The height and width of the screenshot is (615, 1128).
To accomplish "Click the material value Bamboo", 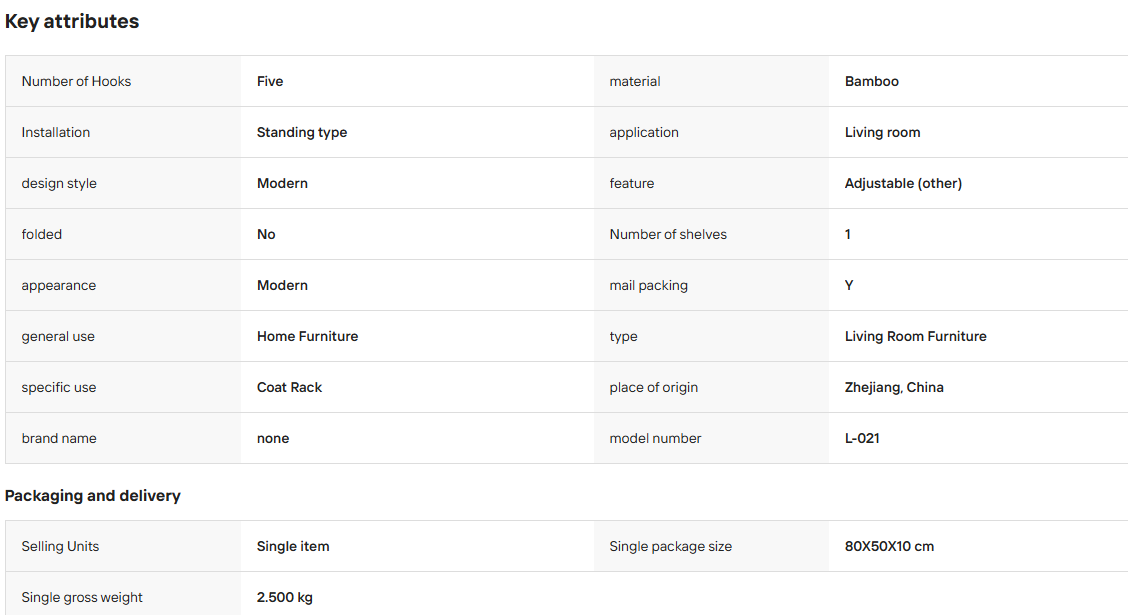I will coord(871,81).
